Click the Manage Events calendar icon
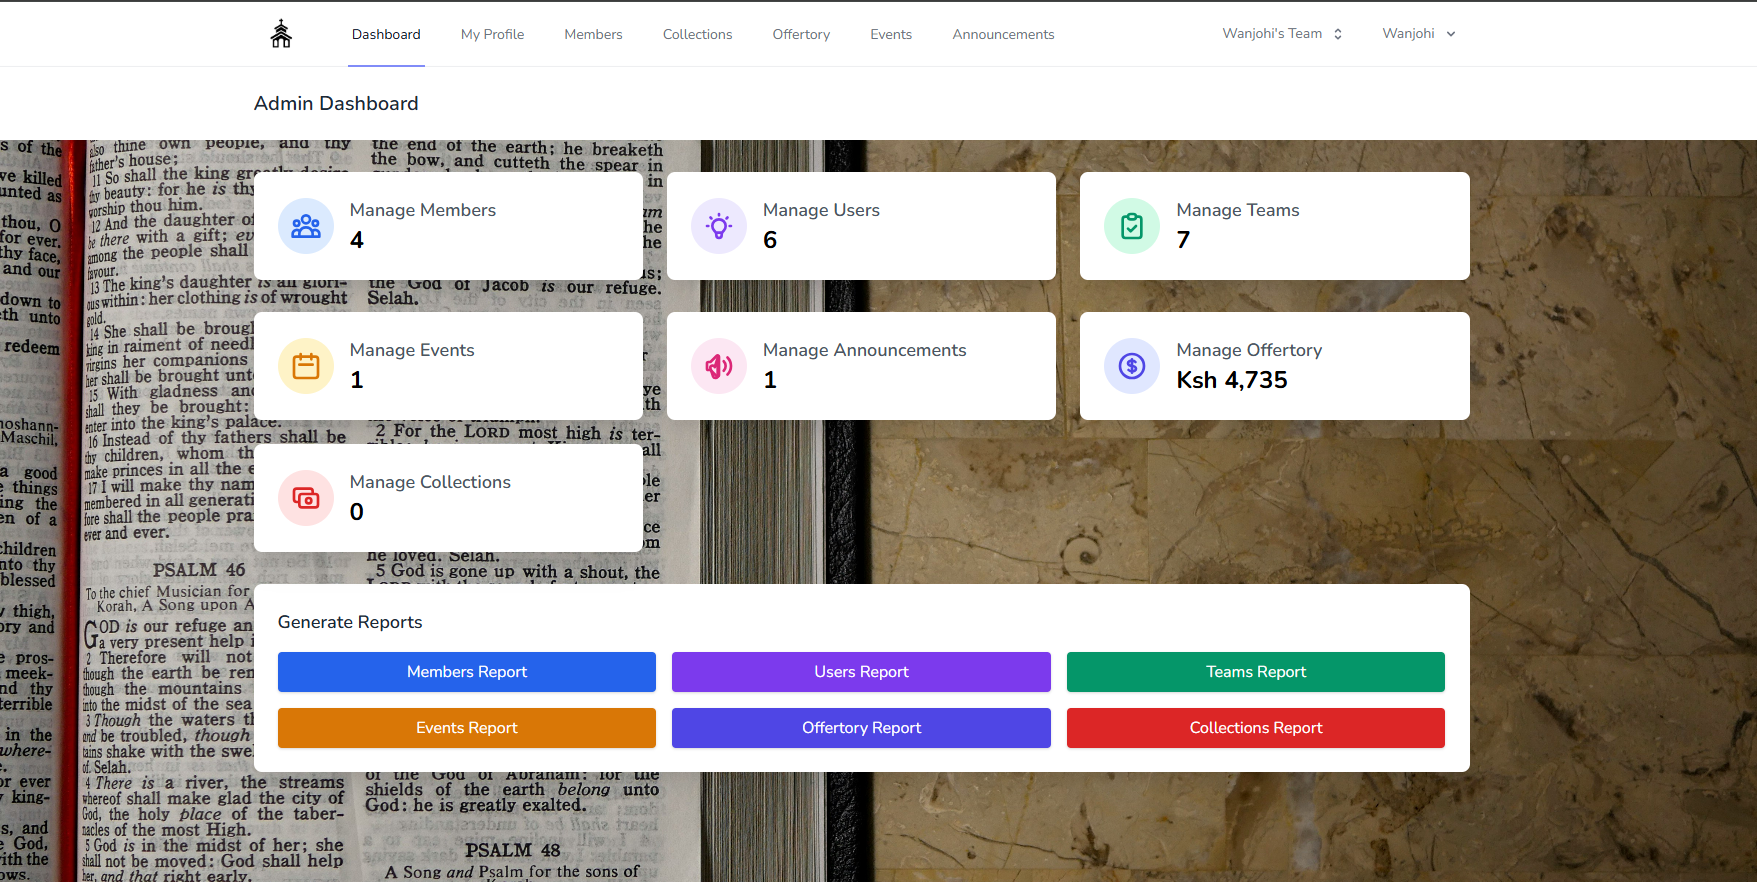1757x882 pixels. click(x=306, y=366)
